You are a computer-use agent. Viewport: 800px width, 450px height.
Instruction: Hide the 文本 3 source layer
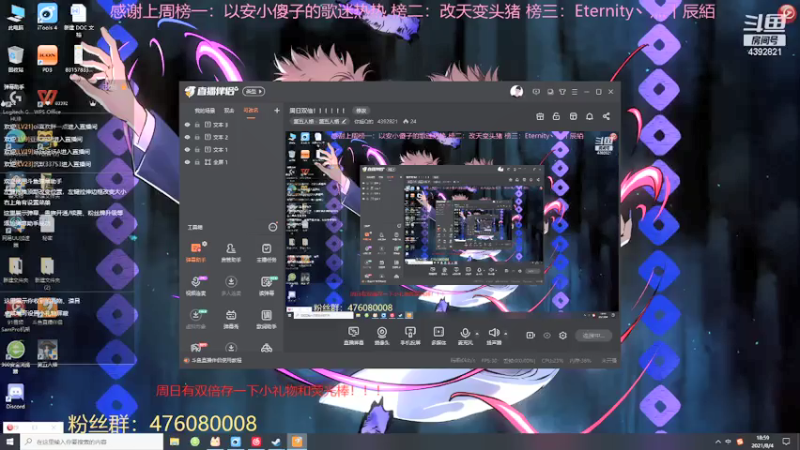pyautogui.click(x=187, y=124)
